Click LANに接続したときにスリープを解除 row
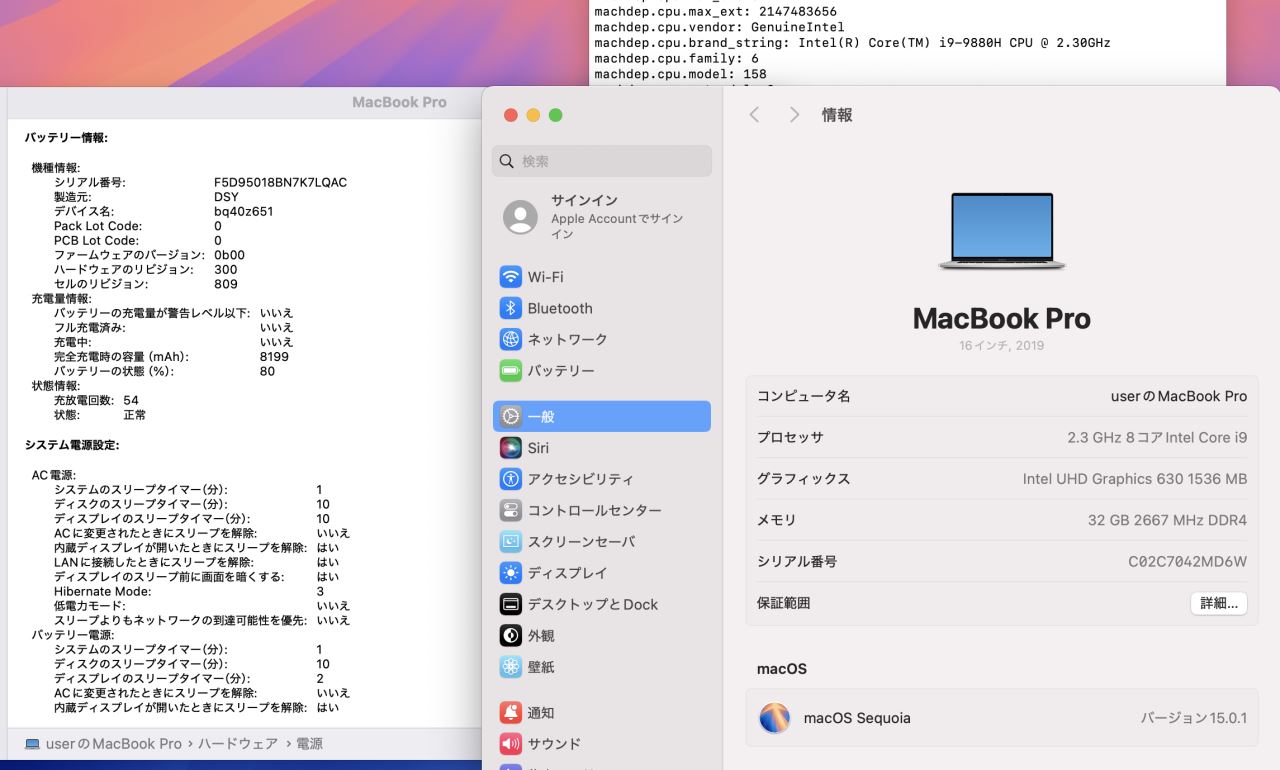1280x770 pixels. tap(196, 562)
